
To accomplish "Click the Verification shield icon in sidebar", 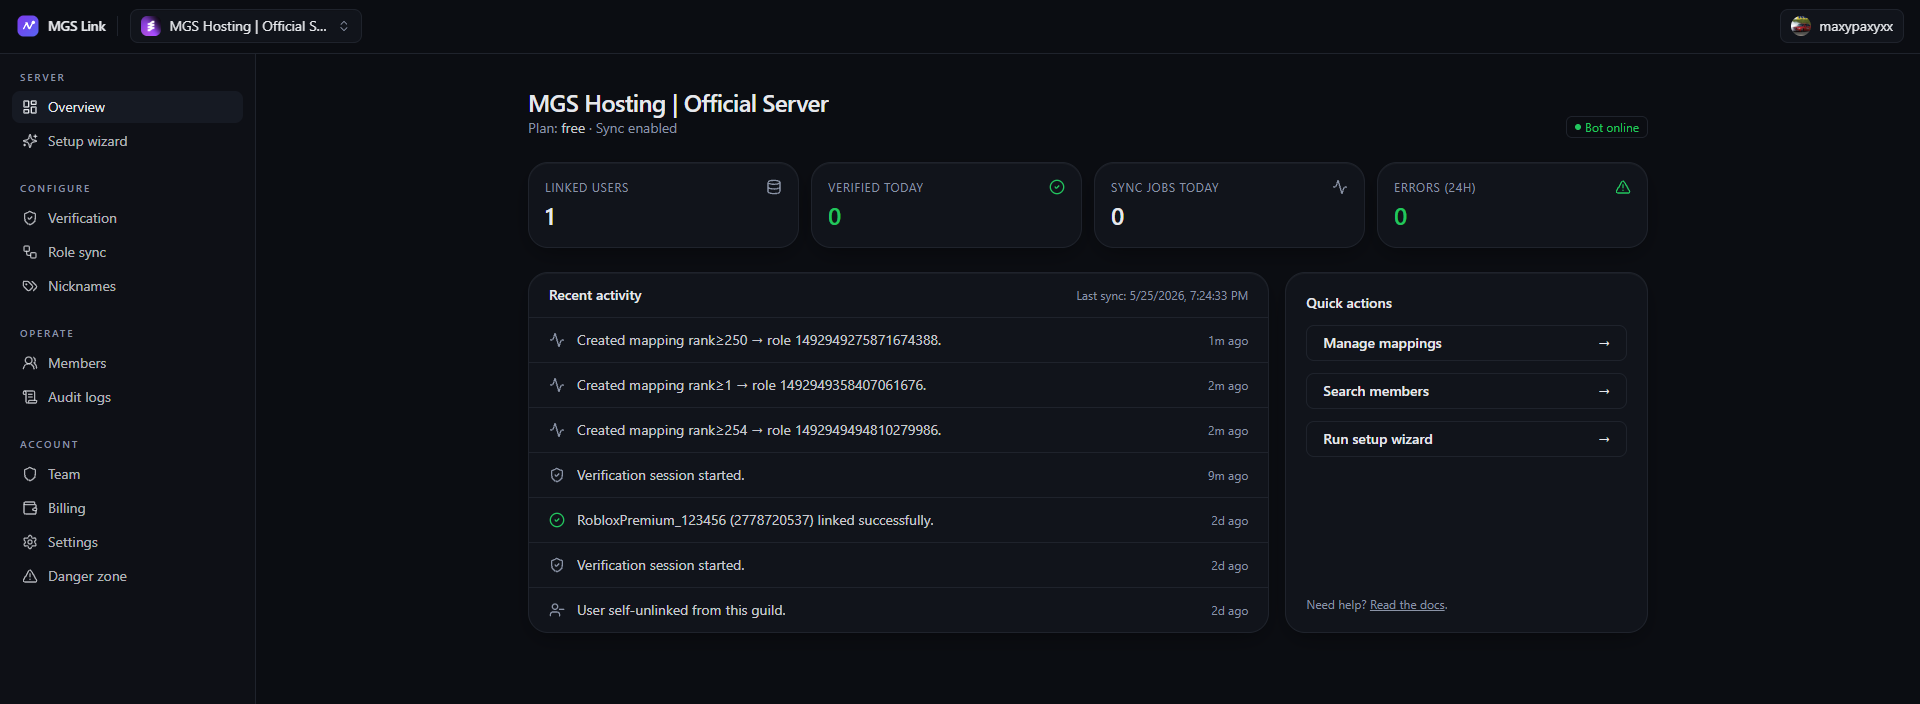I will click(x=30, y=218).
